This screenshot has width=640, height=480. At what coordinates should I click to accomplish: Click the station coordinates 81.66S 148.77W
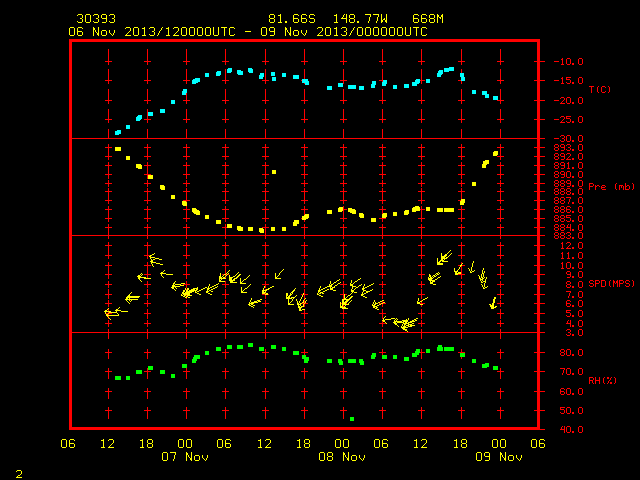(x=328, y=19)
